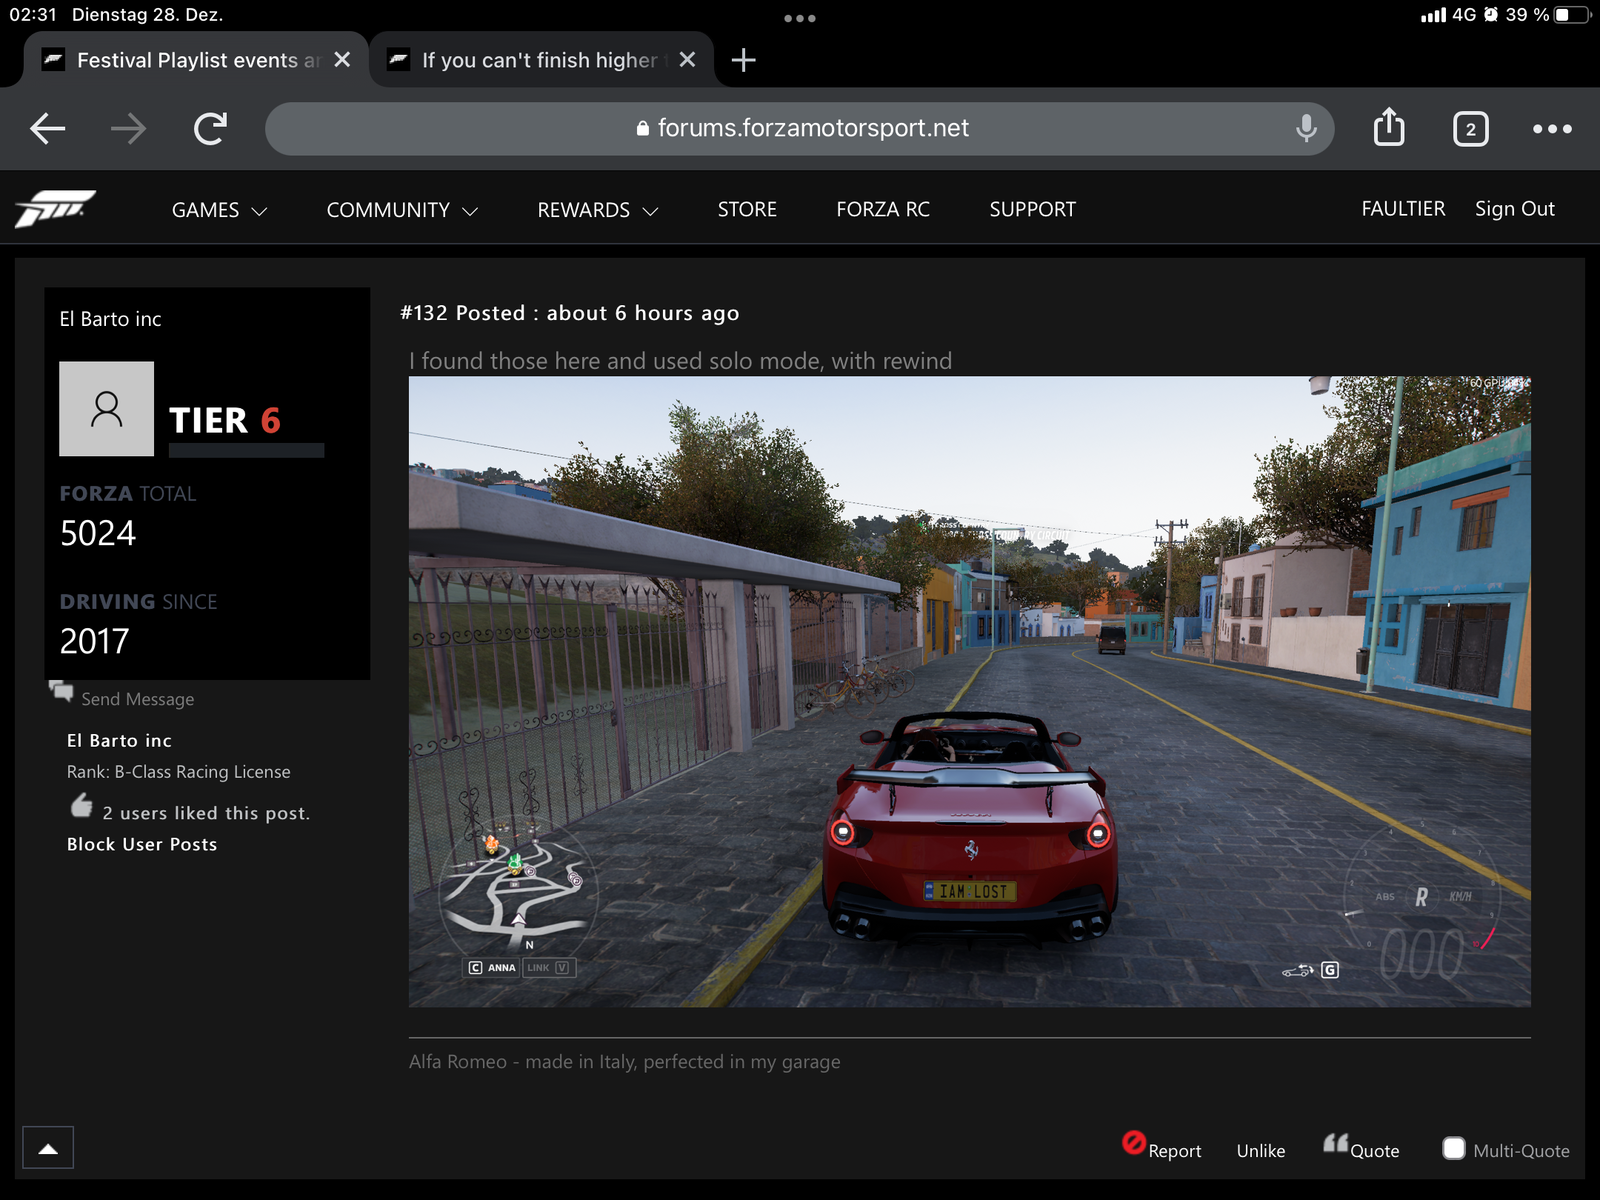Go back with the browser back arrow

click(47, 128)
